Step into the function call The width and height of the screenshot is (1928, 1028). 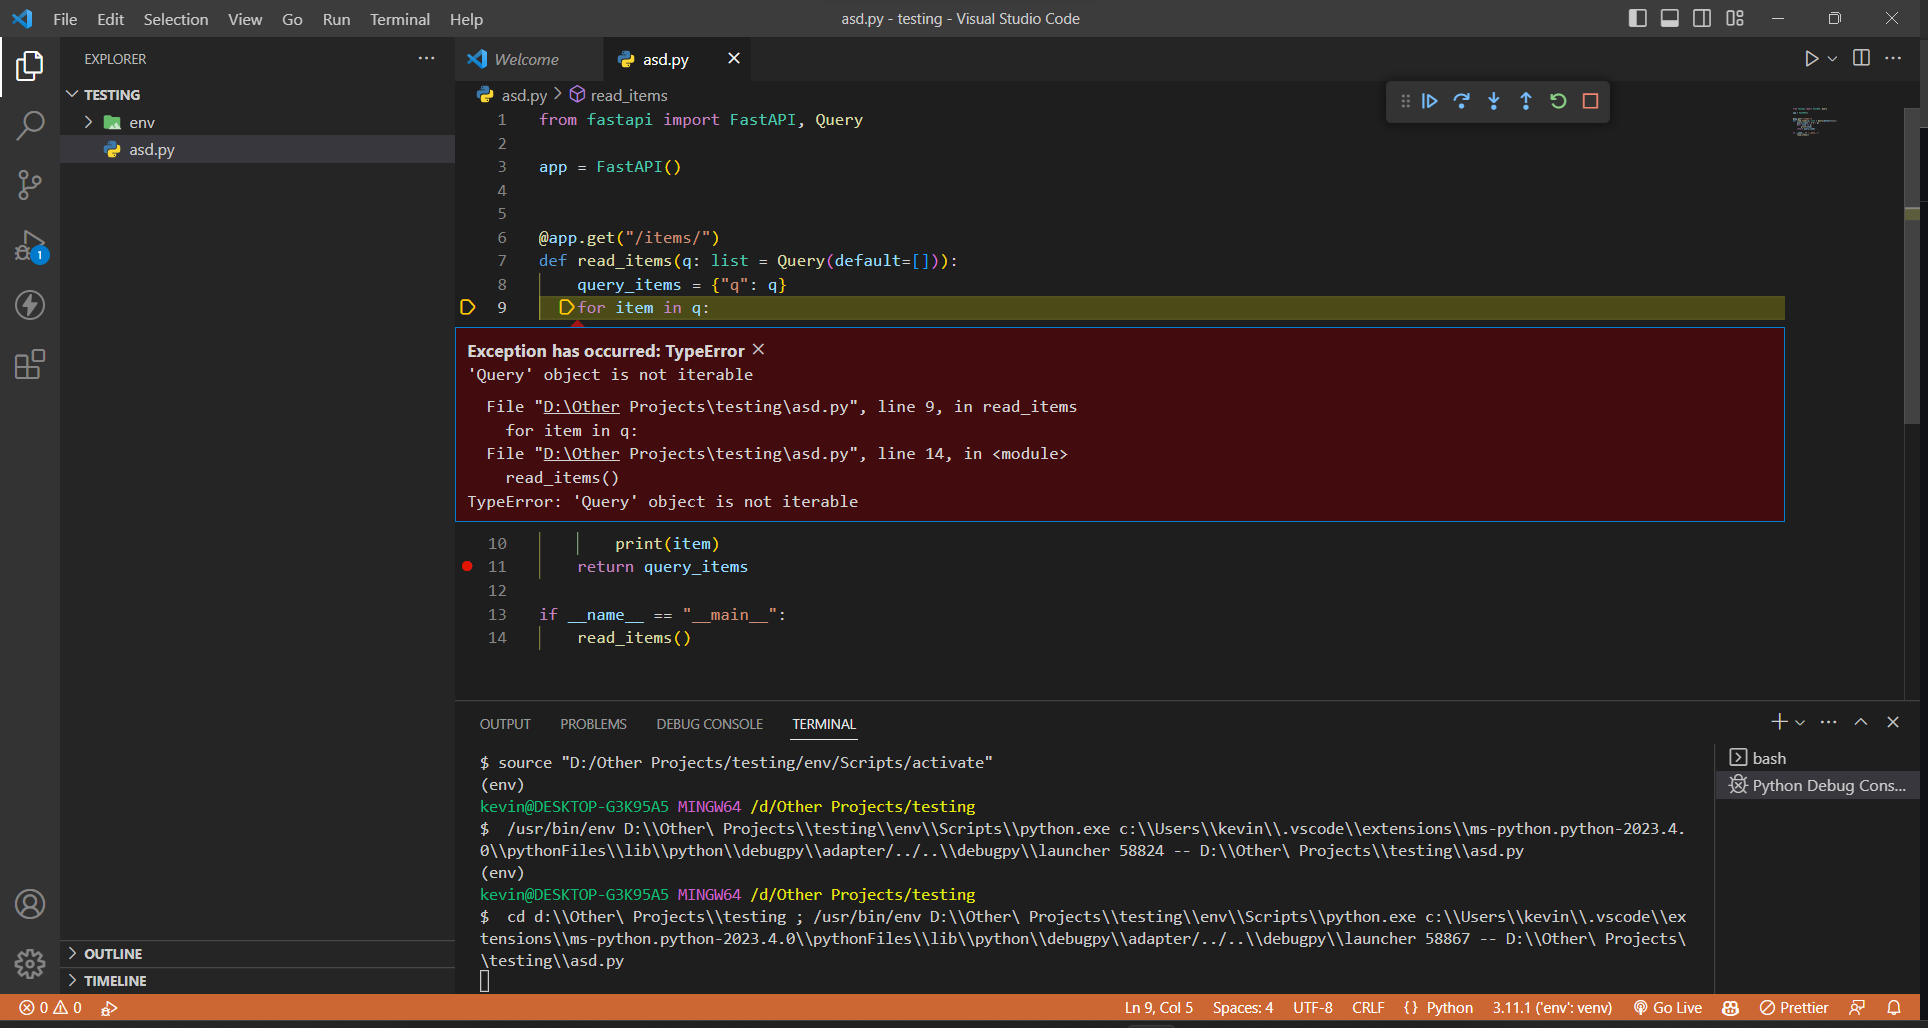point(1493,100)
